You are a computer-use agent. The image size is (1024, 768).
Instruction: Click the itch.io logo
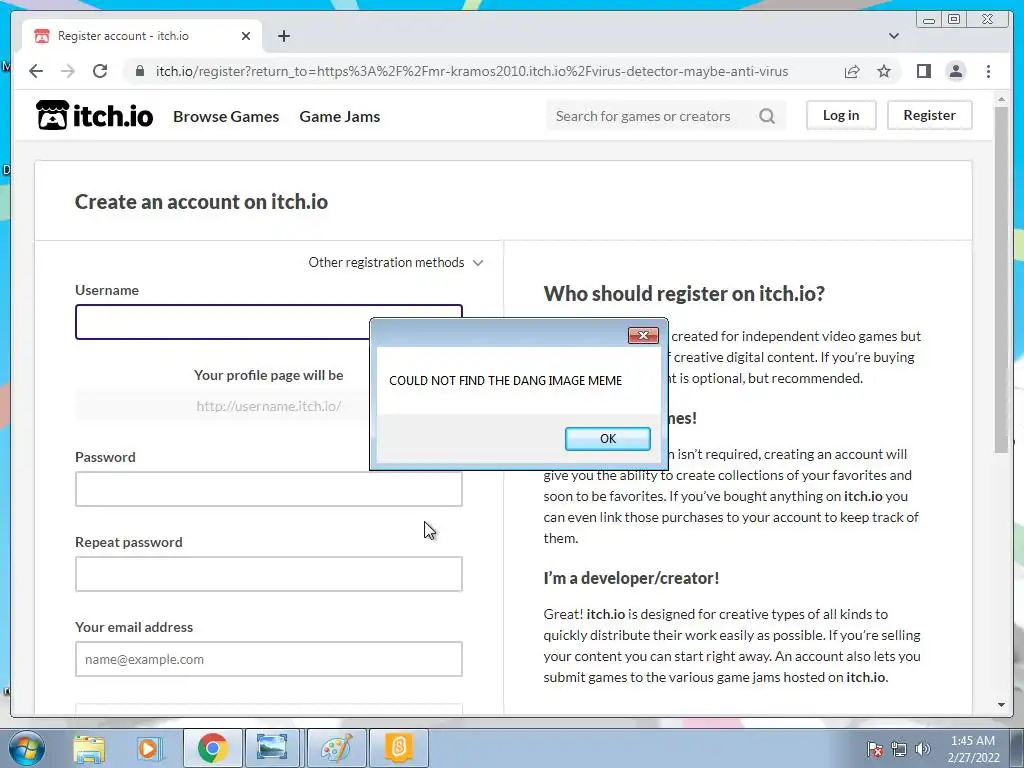95,116
